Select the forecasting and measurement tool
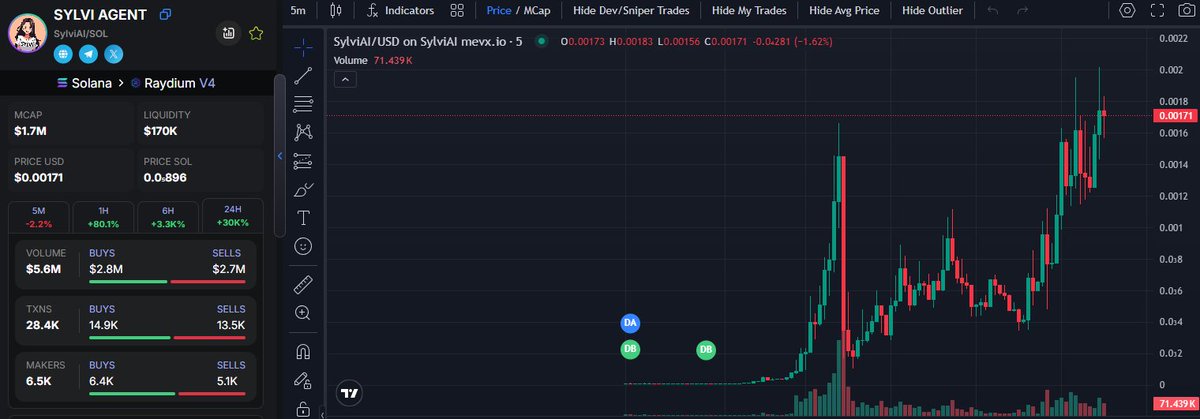 click(304, 161)
